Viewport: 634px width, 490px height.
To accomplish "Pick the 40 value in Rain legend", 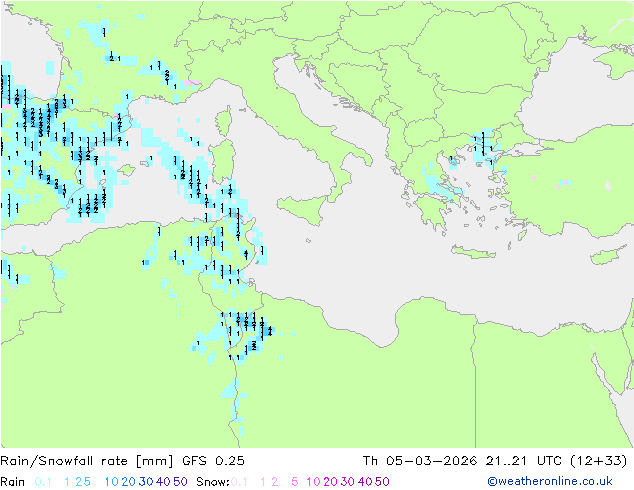I will 163,482.
